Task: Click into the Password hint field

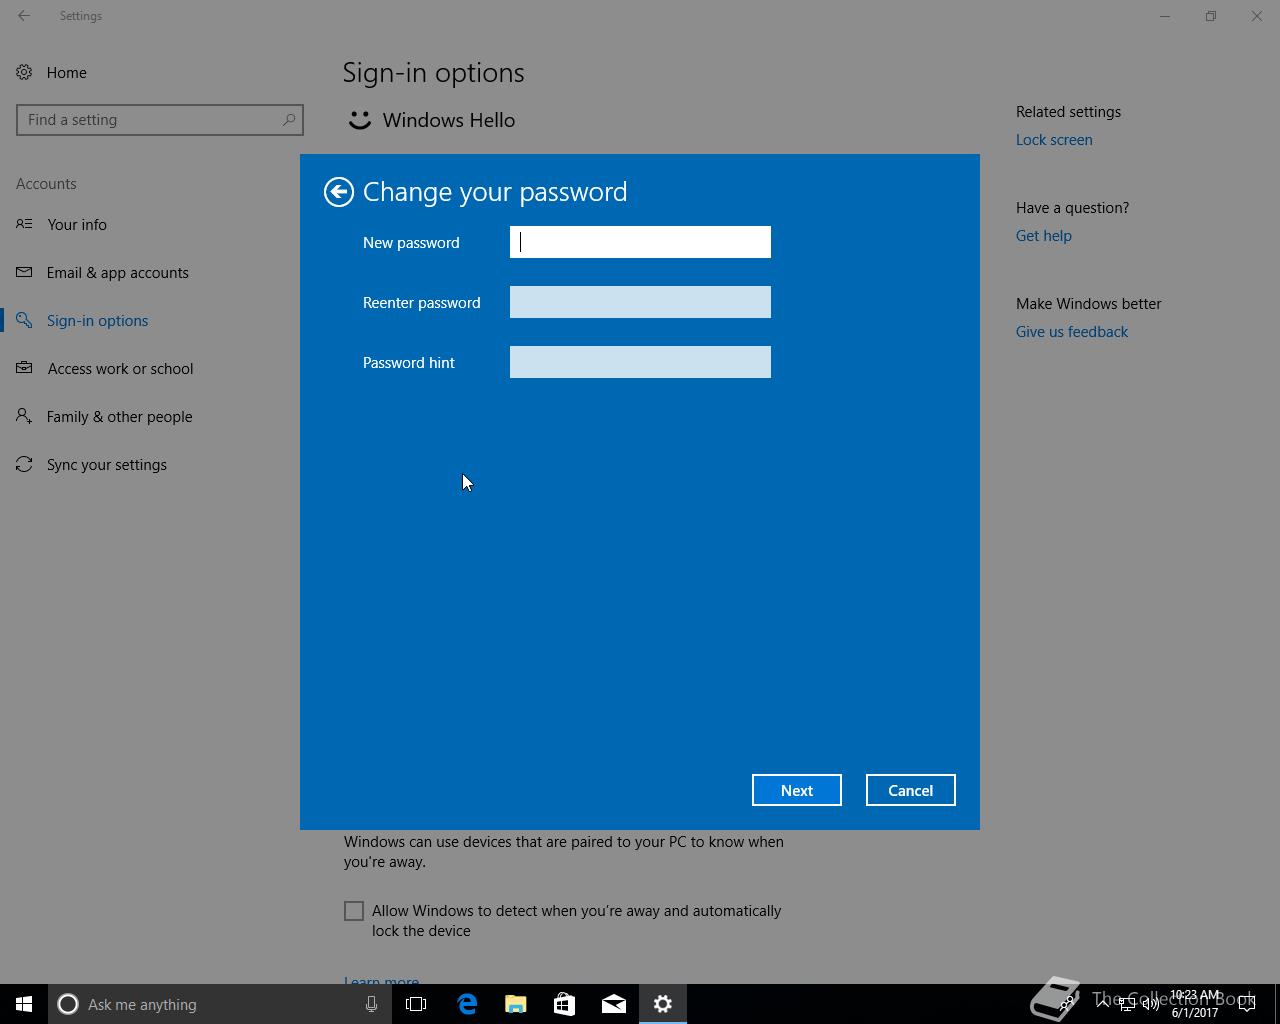Action: tap(640, 362)
